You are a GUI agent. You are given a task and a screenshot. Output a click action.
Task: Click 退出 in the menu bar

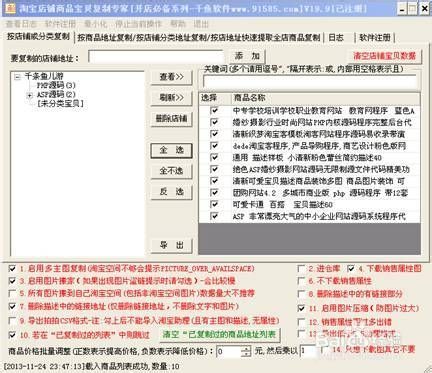point(201,24)
